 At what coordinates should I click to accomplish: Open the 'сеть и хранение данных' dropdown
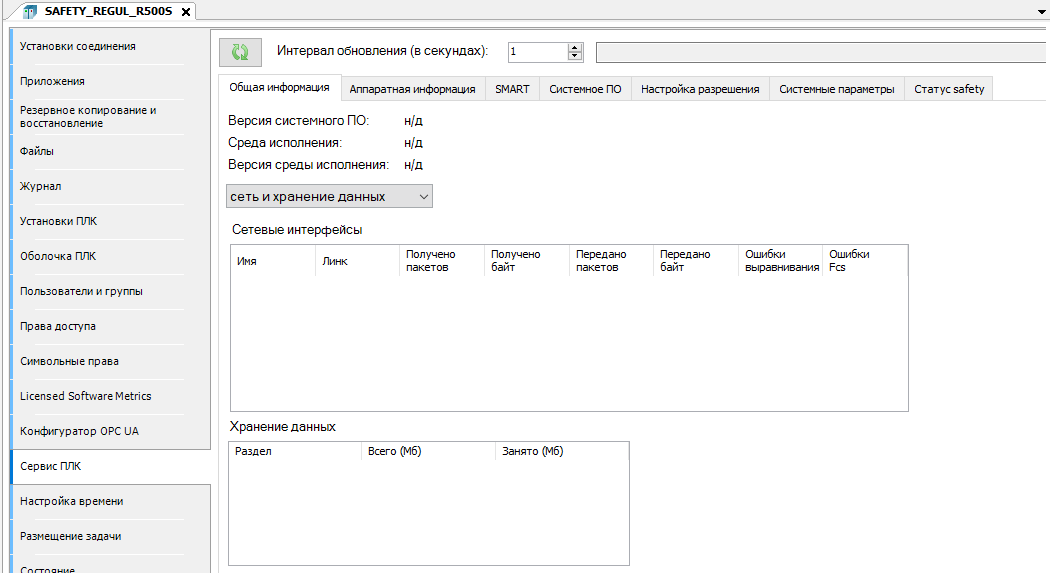[x=330, y=197]
